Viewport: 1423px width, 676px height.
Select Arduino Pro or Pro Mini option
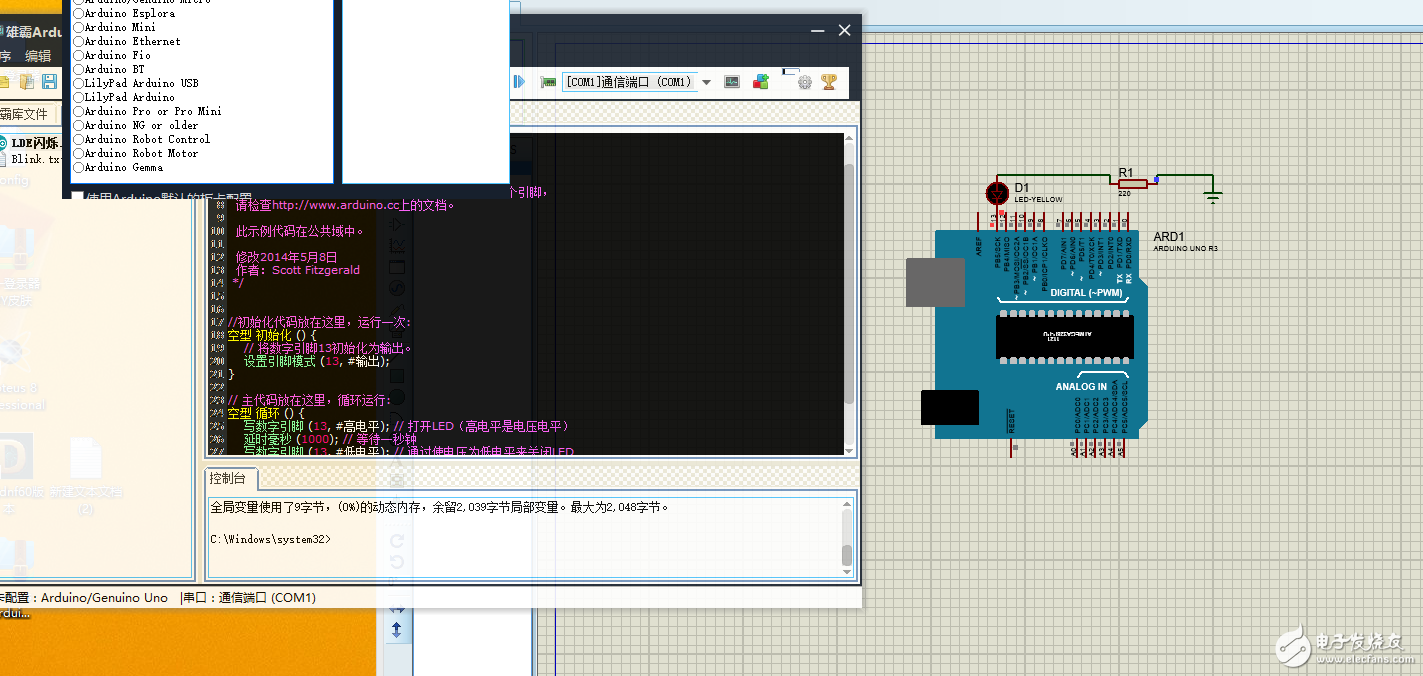147,112
